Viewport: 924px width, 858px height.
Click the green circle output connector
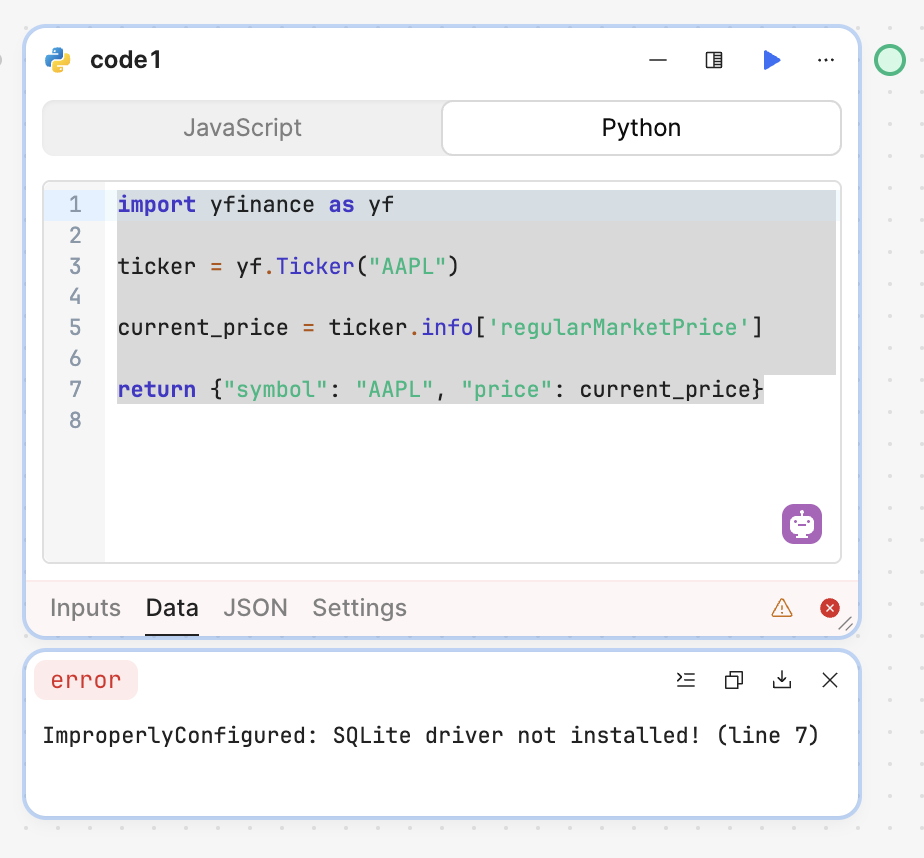tap(890, 60)
